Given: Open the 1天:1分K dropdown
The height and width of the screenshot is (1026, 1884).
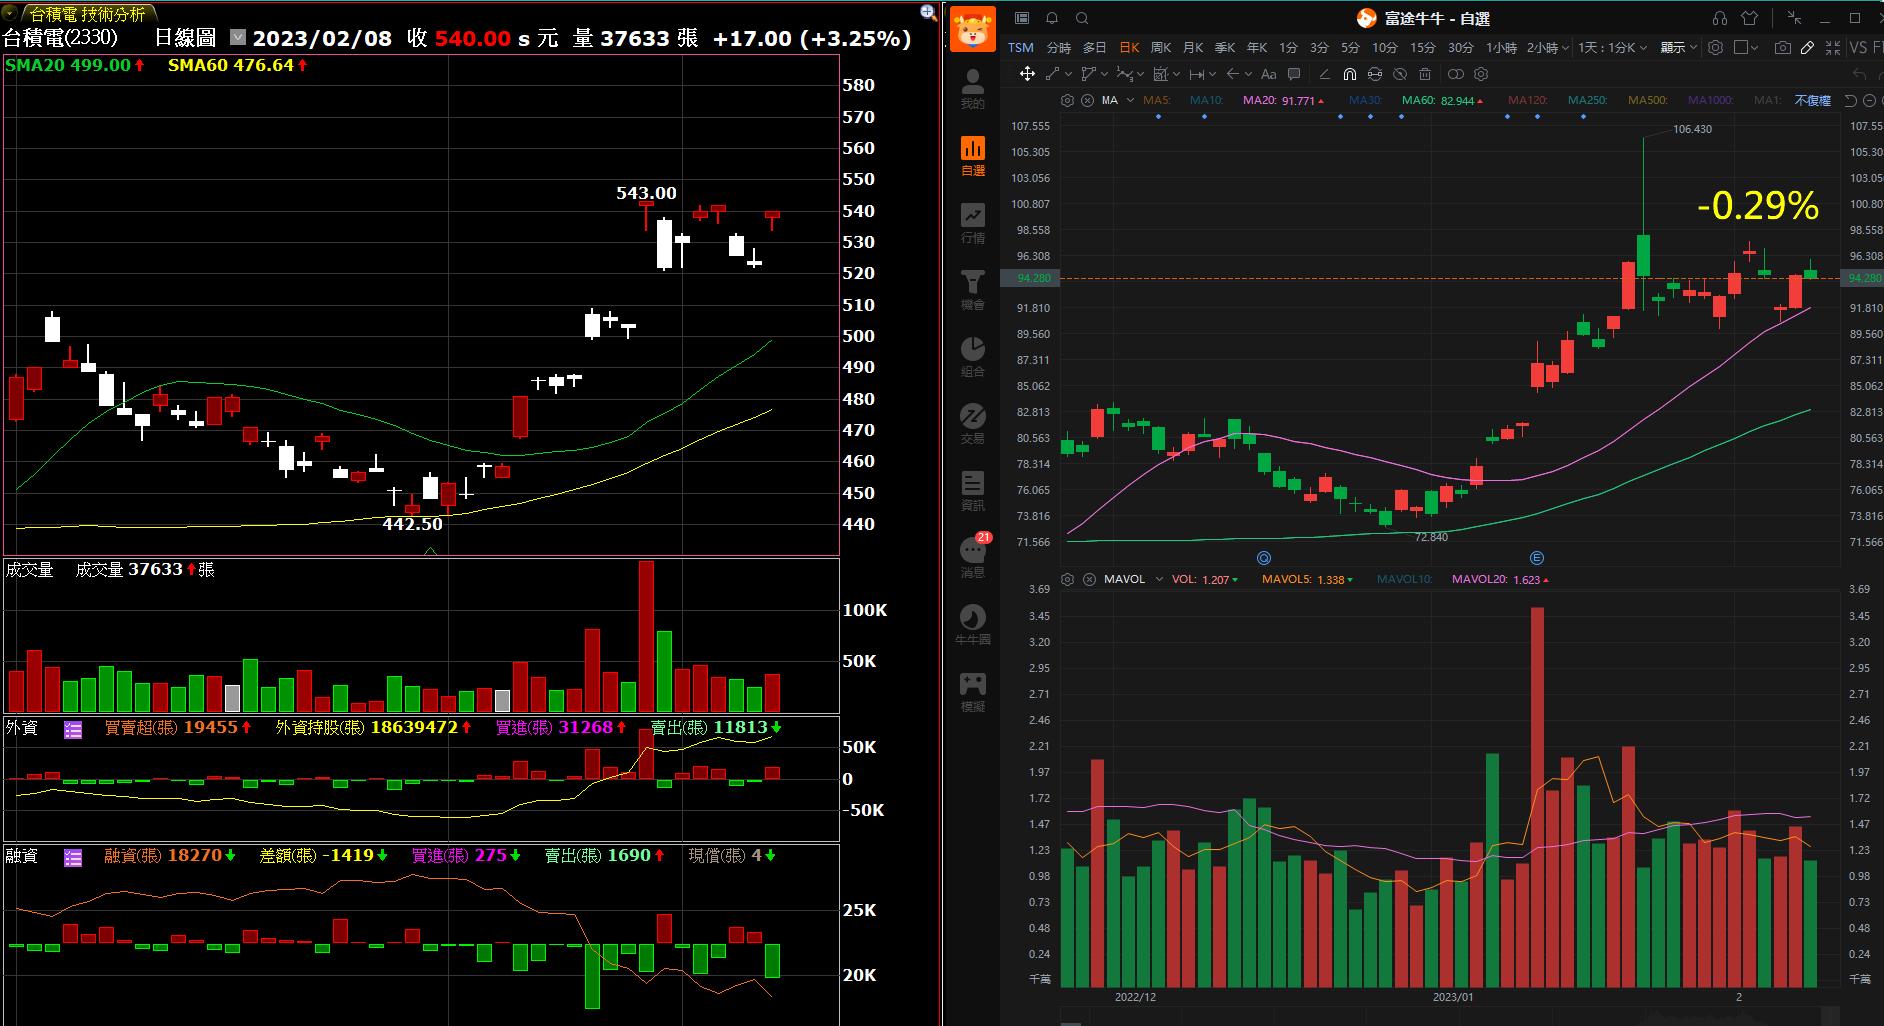Looking at the screenshot, I should 1612,47.
